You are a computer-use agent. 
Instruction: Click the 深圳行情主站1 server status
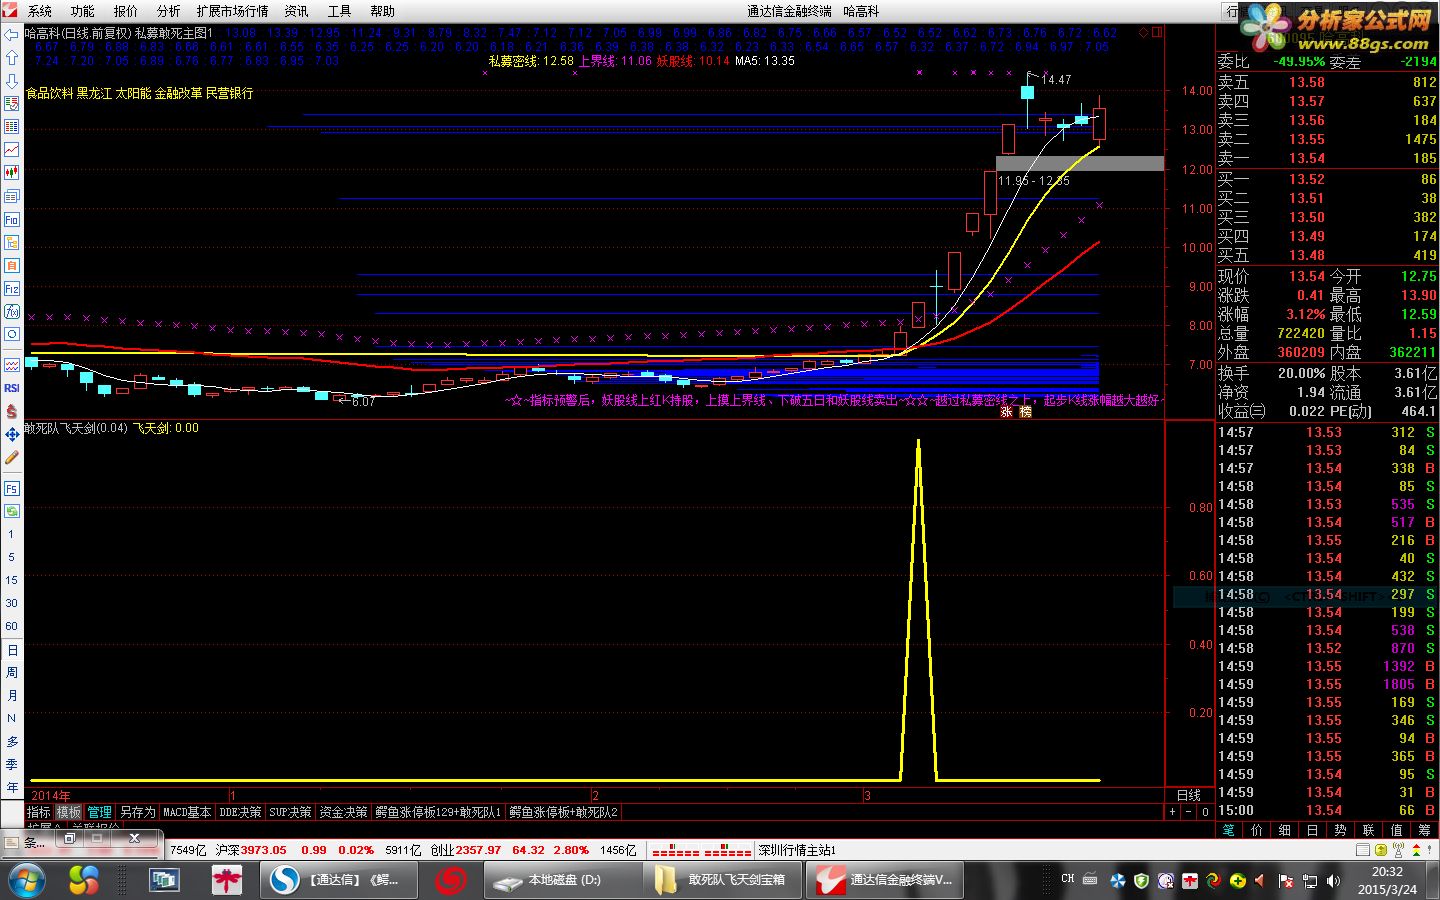[x=797, y=850]
